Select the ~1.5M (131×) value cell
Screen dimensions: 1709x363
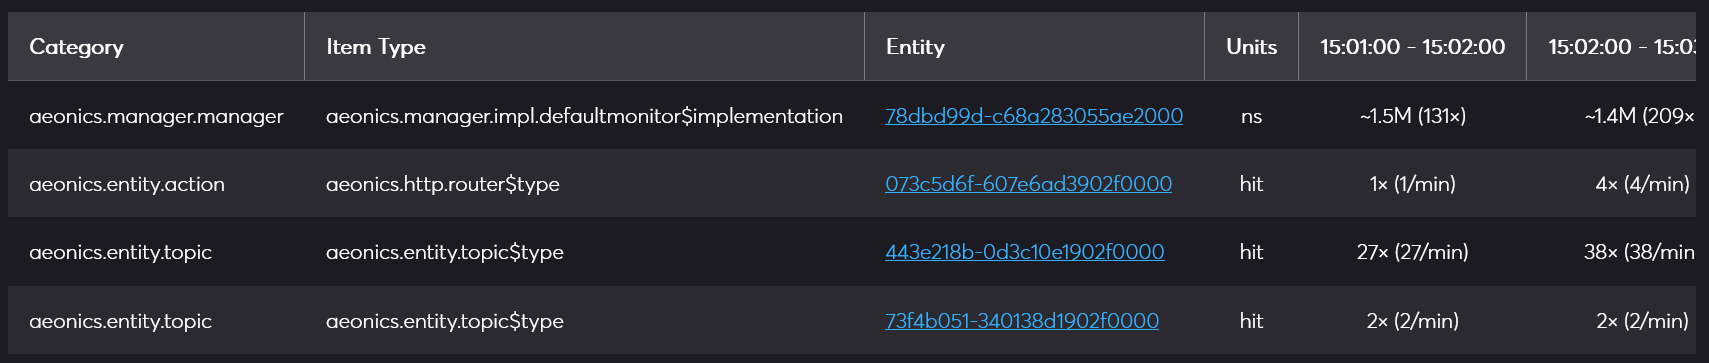click(1412, 116)
